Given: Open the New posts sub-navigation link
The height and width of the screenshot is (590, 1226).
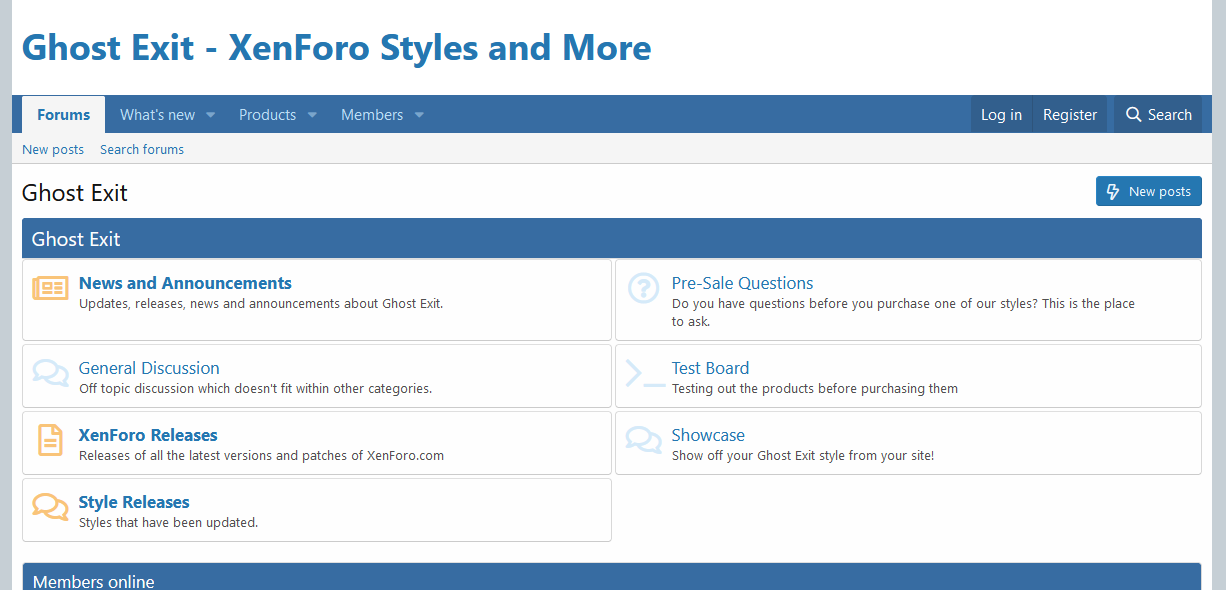Looking at the screenshot, I should [x=53, y=149].
